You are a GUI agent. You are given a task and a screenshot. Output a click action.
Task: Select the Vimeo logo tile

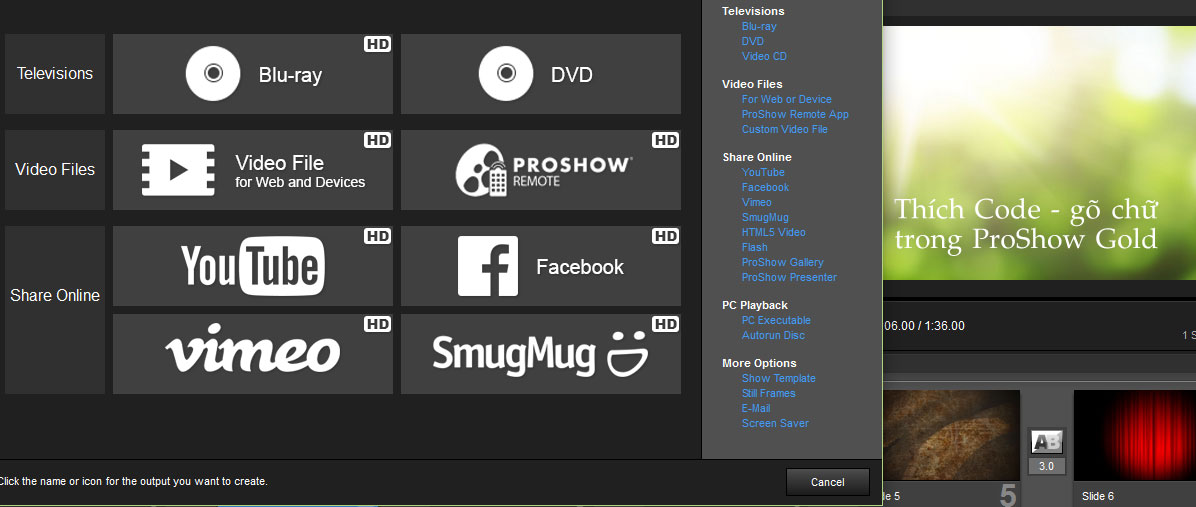(x=252, y=355)
